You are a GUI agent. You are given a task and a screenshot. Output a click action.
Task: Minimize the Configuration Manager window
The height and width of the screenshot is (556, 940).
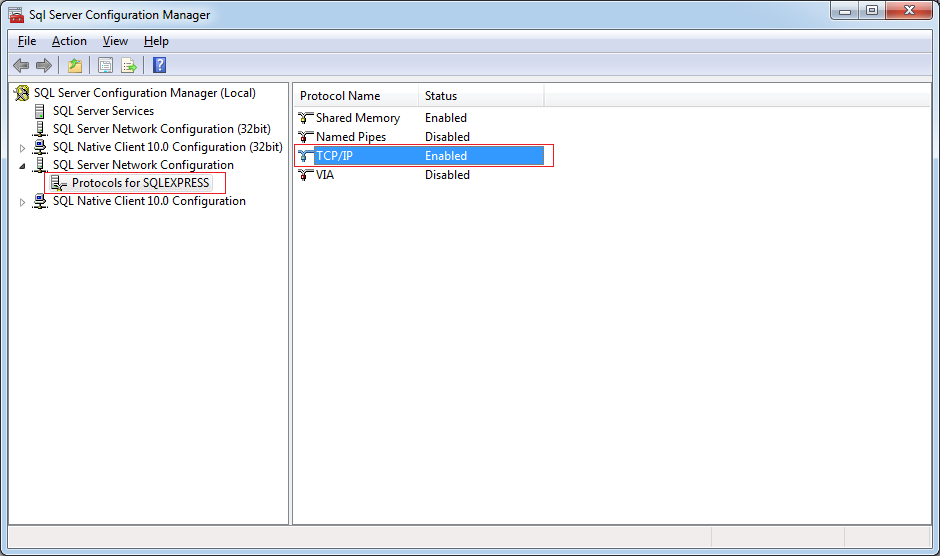click(845, 11)
